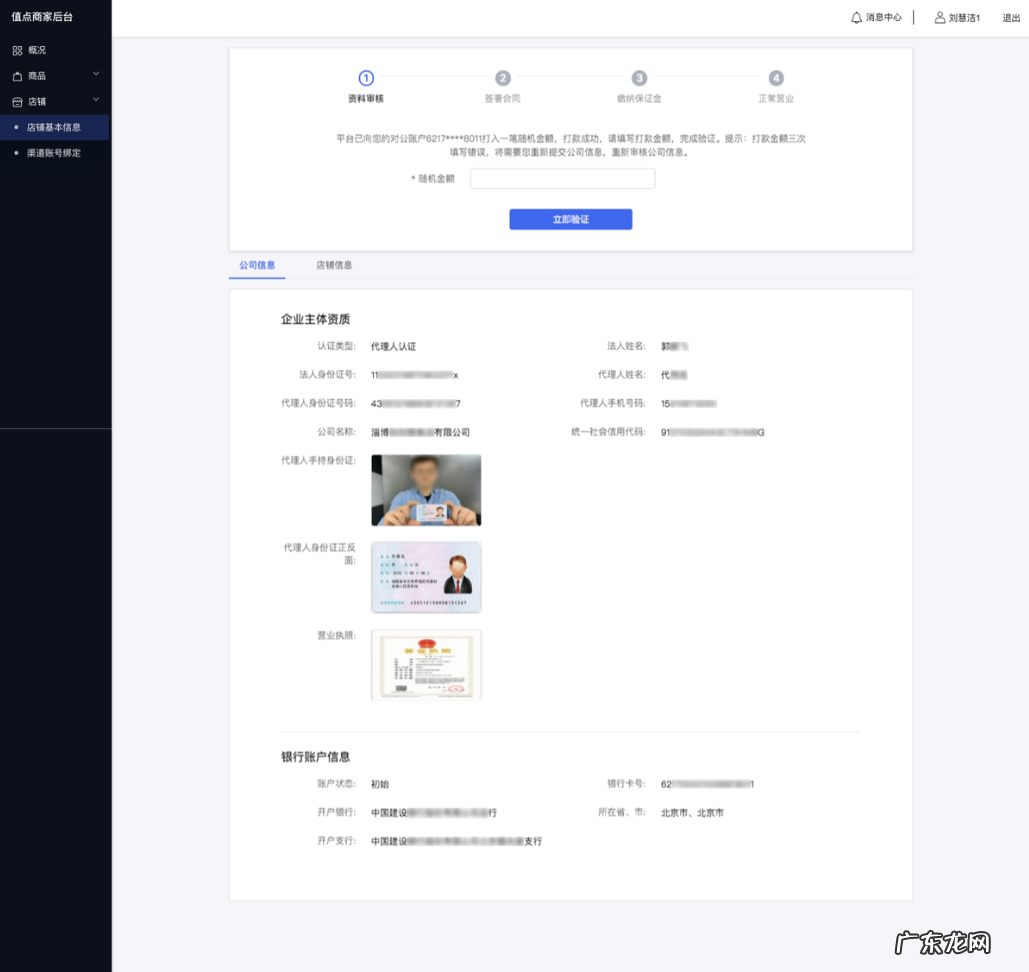
Task: Open 渠道账号绑定 in the sidebar
Action: (x=54, y=153)
